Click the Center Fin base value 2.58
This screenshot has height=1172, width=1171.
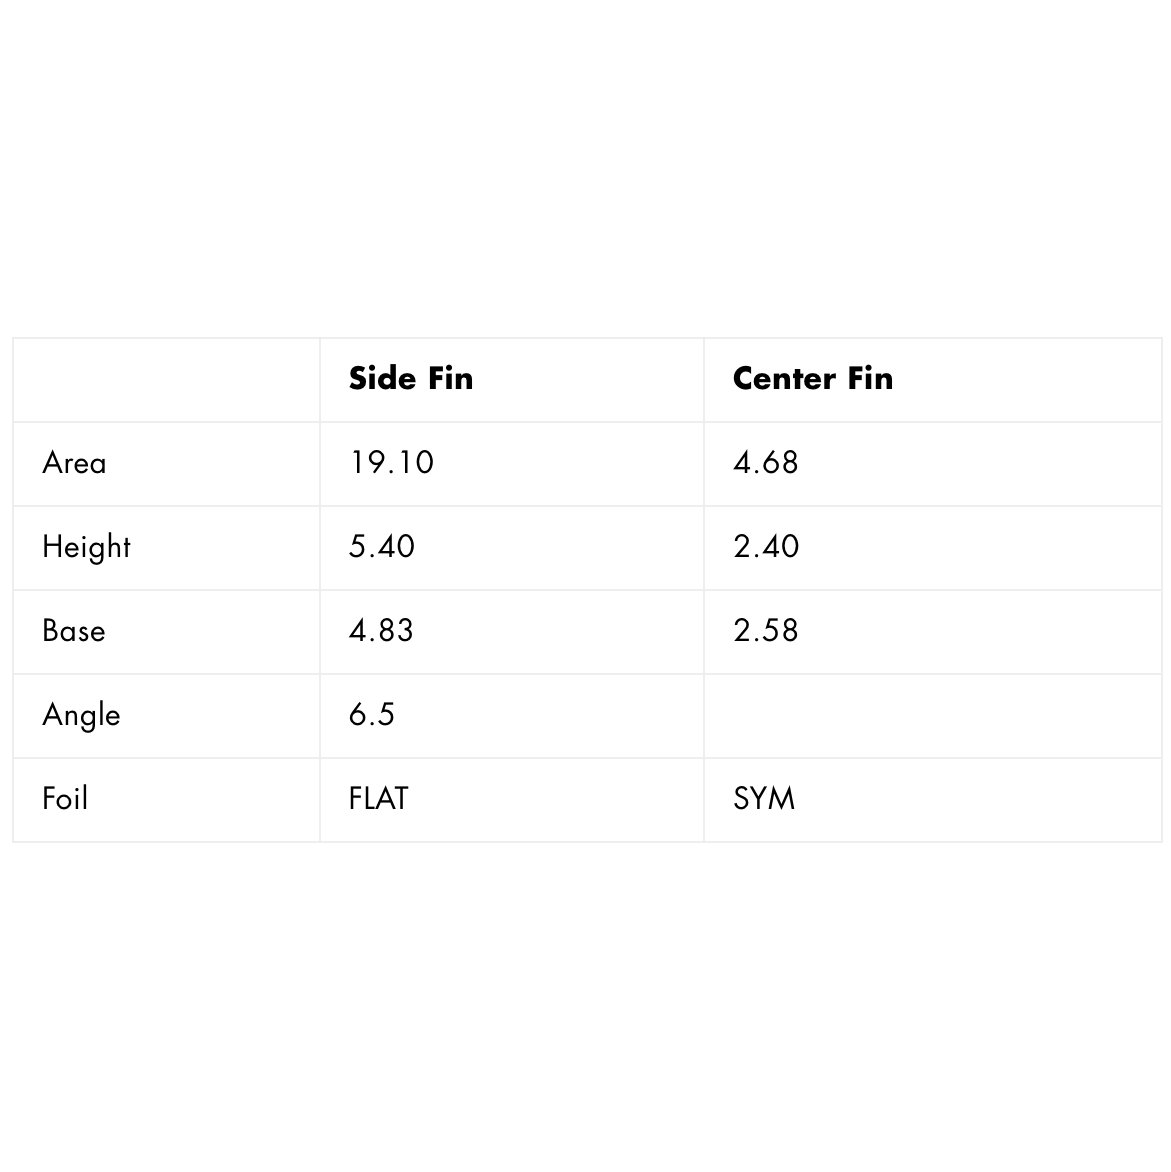point(765,631)
